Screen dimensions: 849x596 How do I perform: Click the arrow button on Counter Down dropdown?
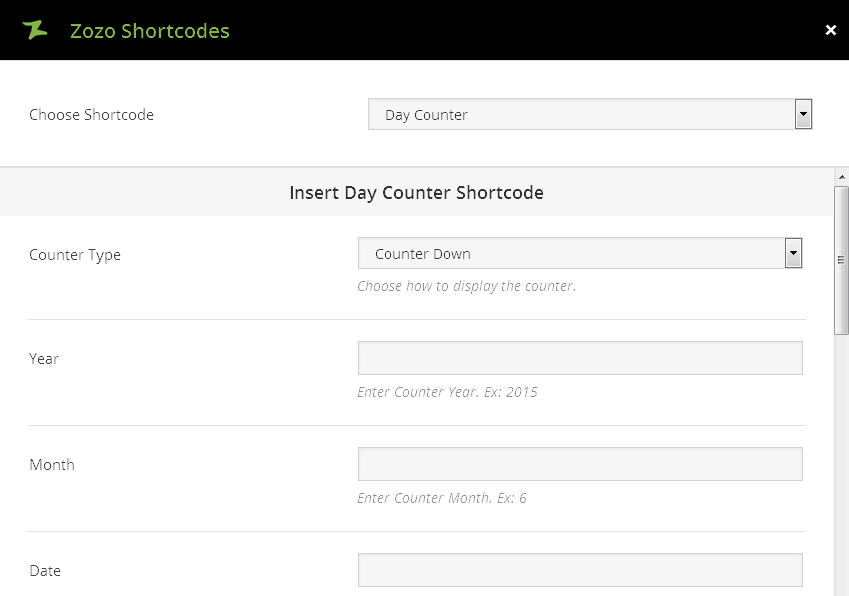[x=793, y=254]
